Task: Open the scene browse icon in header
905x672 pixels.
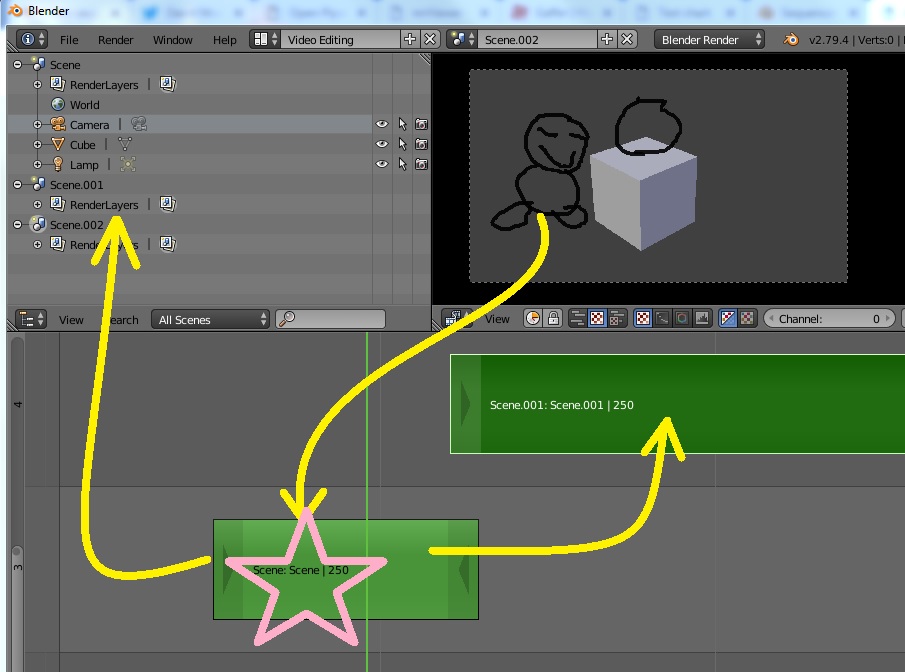Action: [462, 39]
